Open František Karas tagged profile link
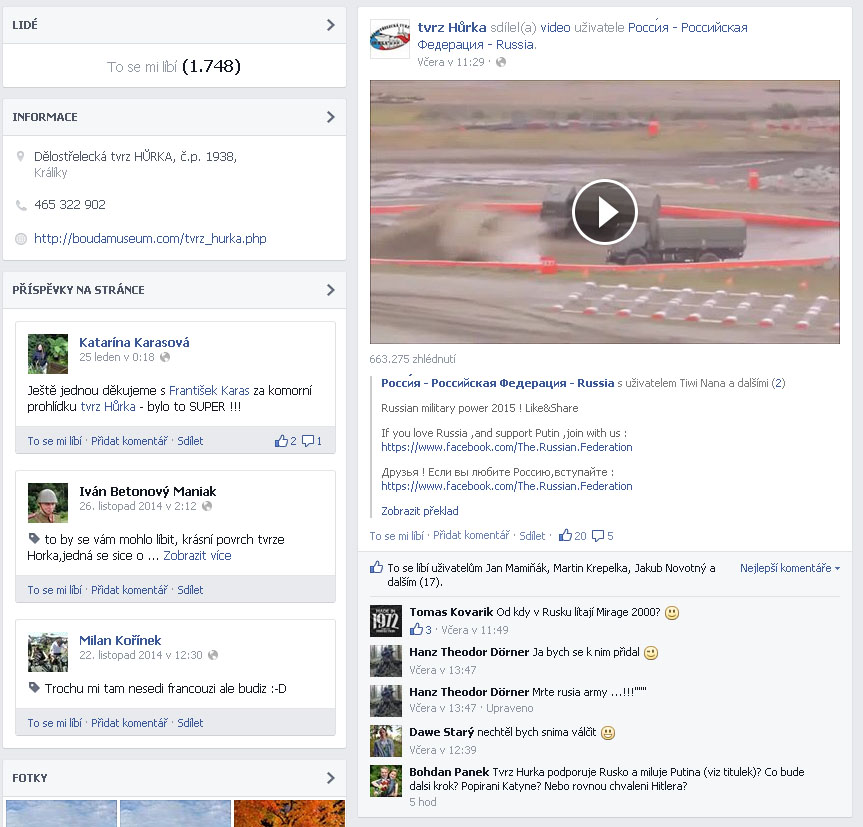Screen dimensions: 863x827 point(209,391)
